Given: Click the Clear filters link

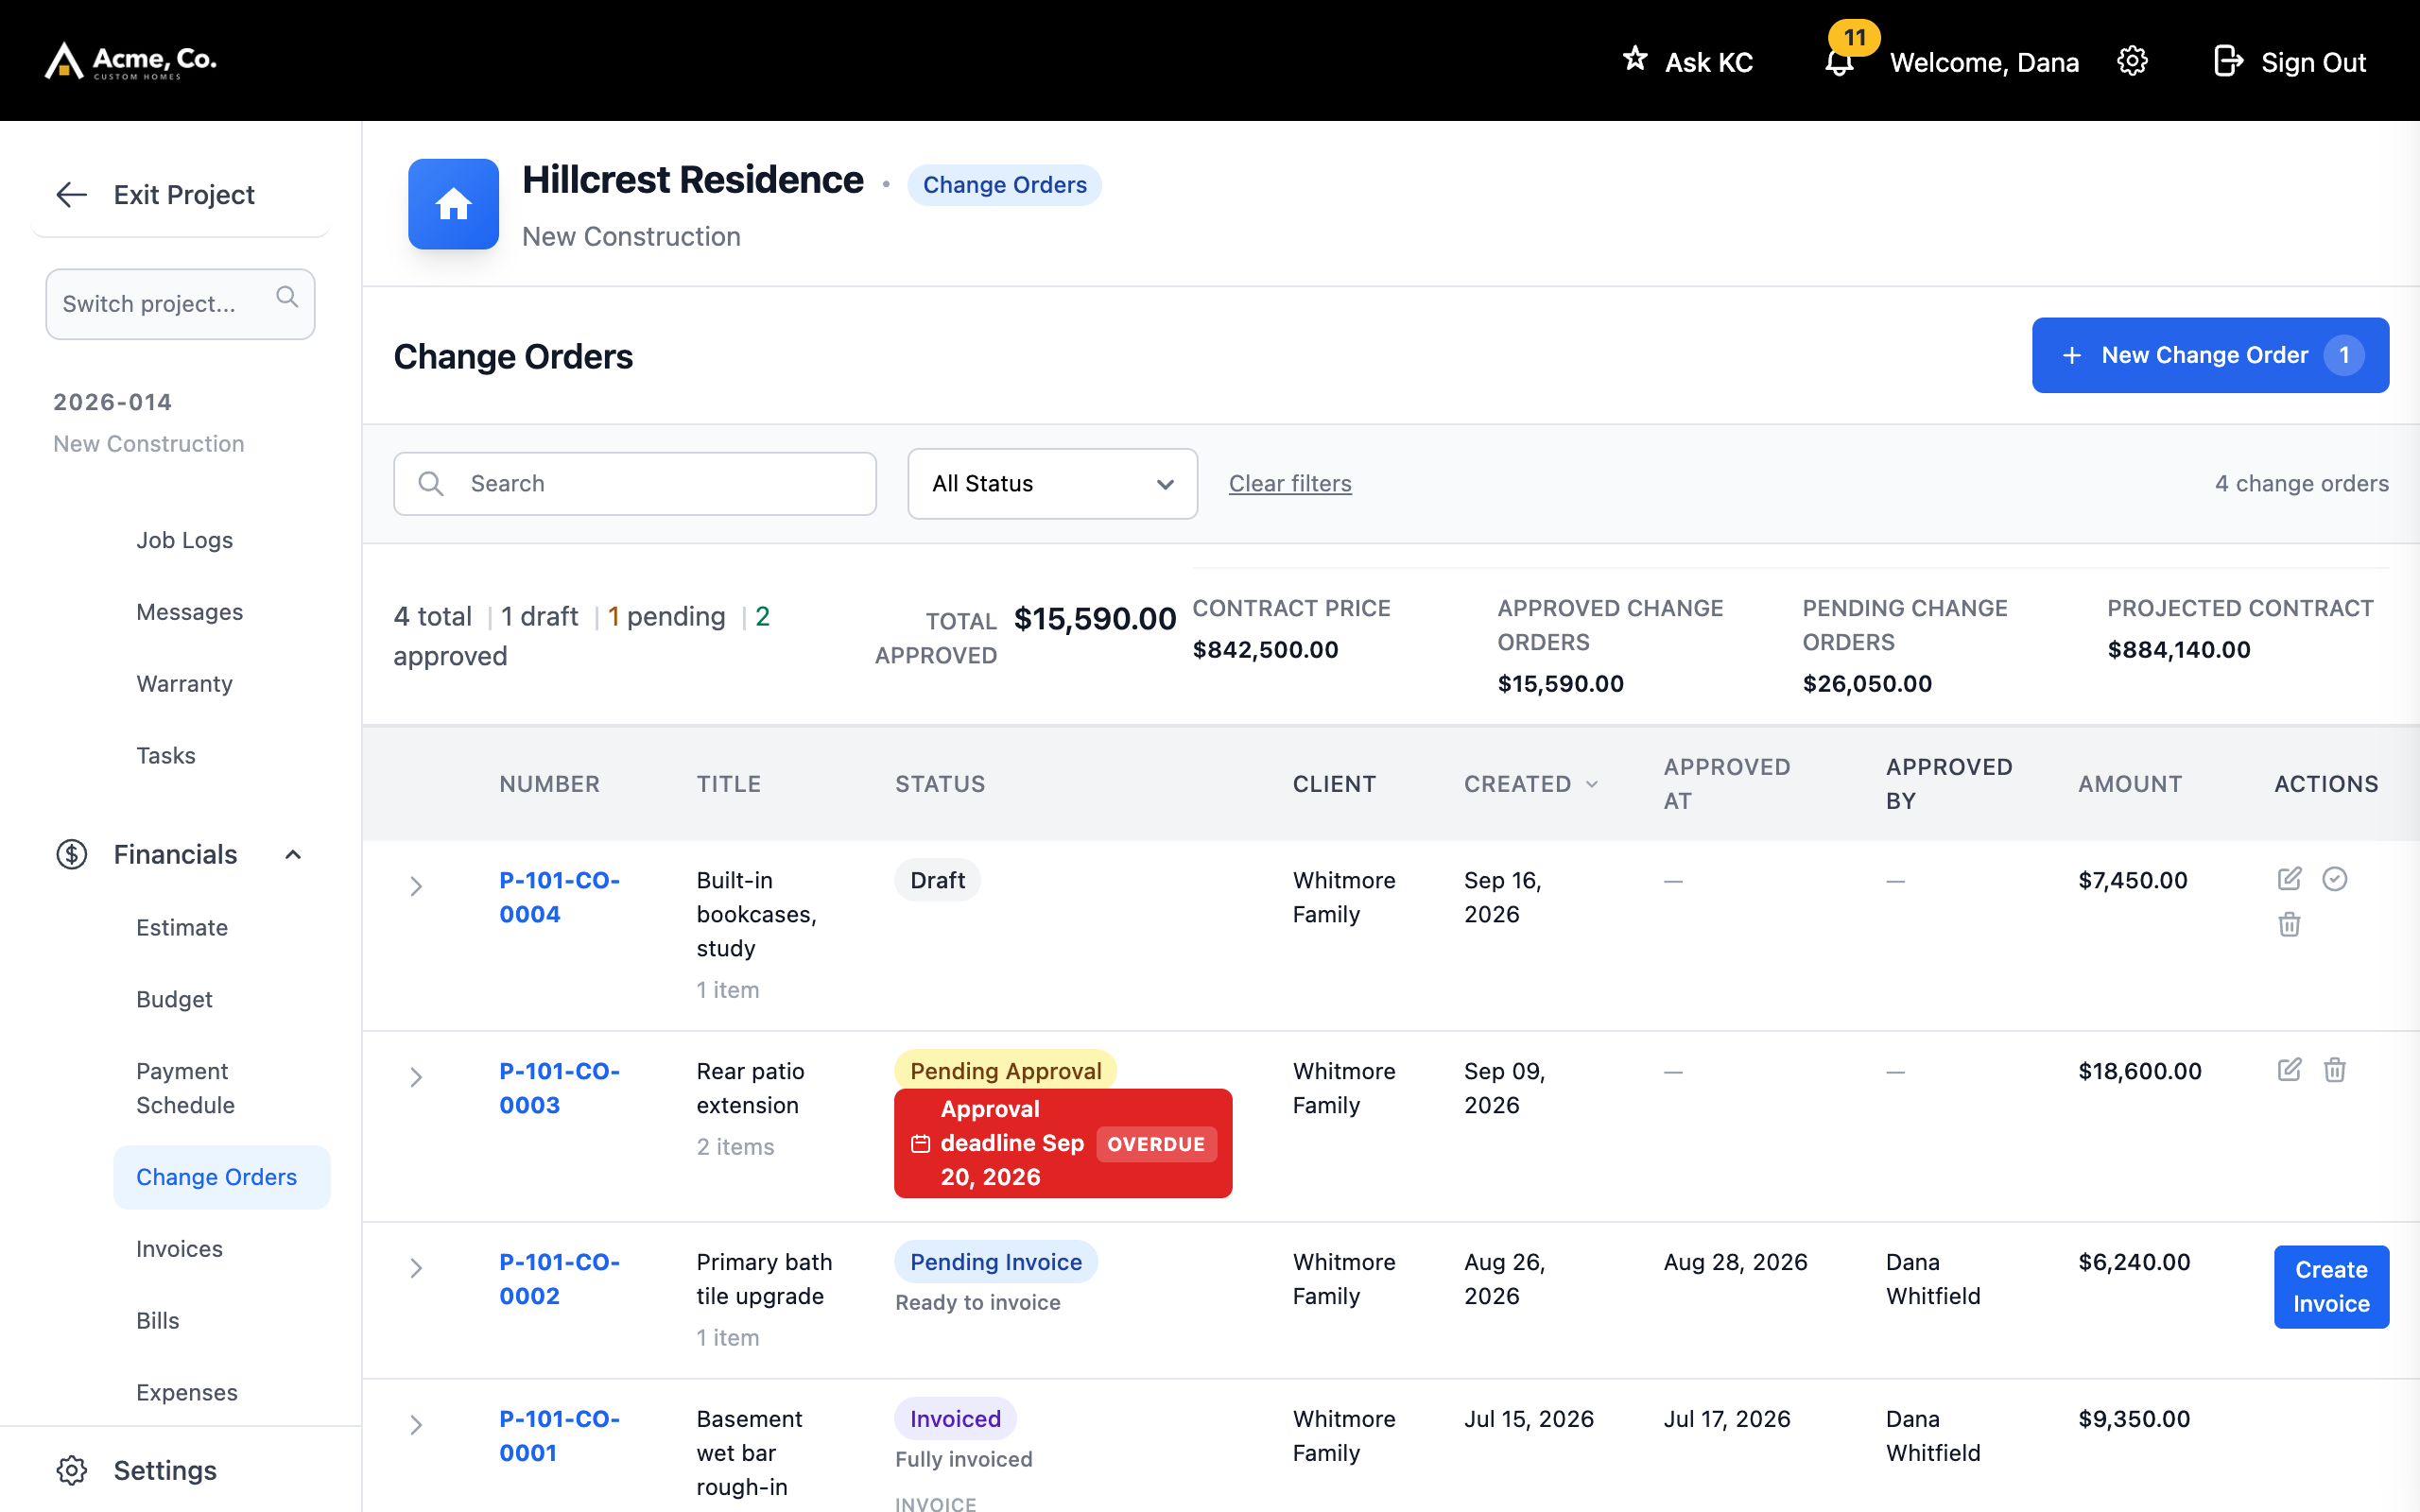Looking at the screenshot, I should click(1290, 484).
